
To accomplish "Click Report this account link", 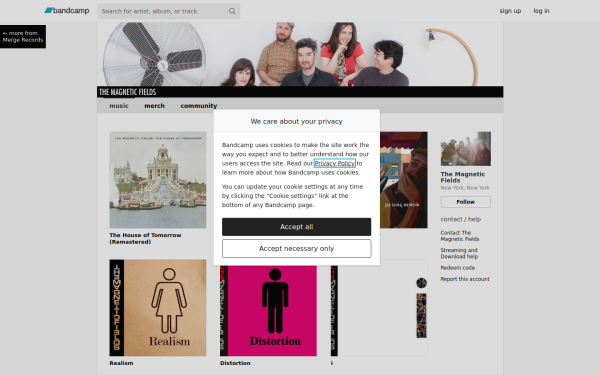I will (x=465, y=279).
